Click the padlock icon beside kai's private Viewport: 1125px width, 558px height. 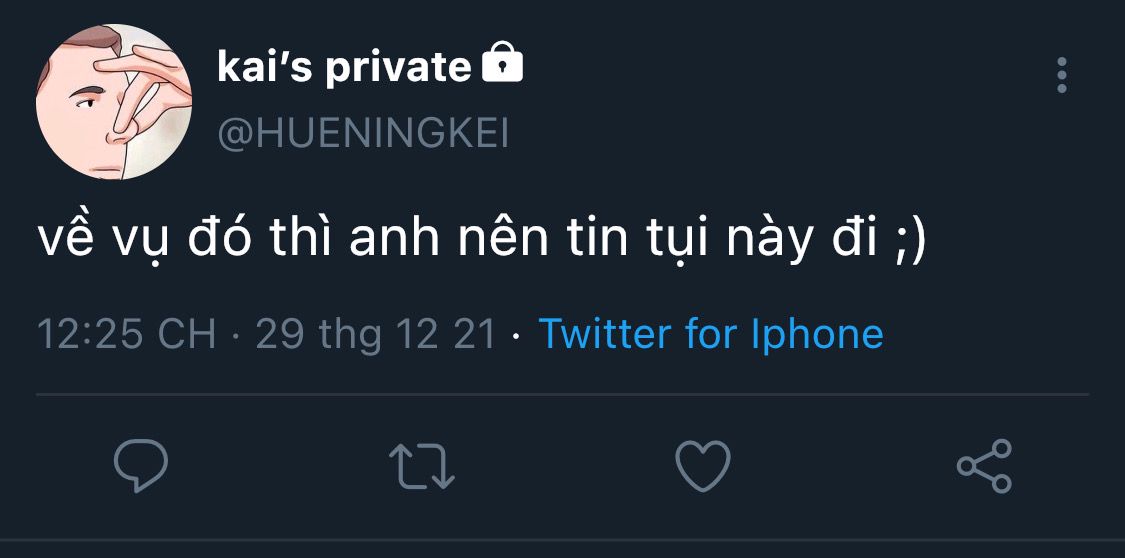(502, 66)
